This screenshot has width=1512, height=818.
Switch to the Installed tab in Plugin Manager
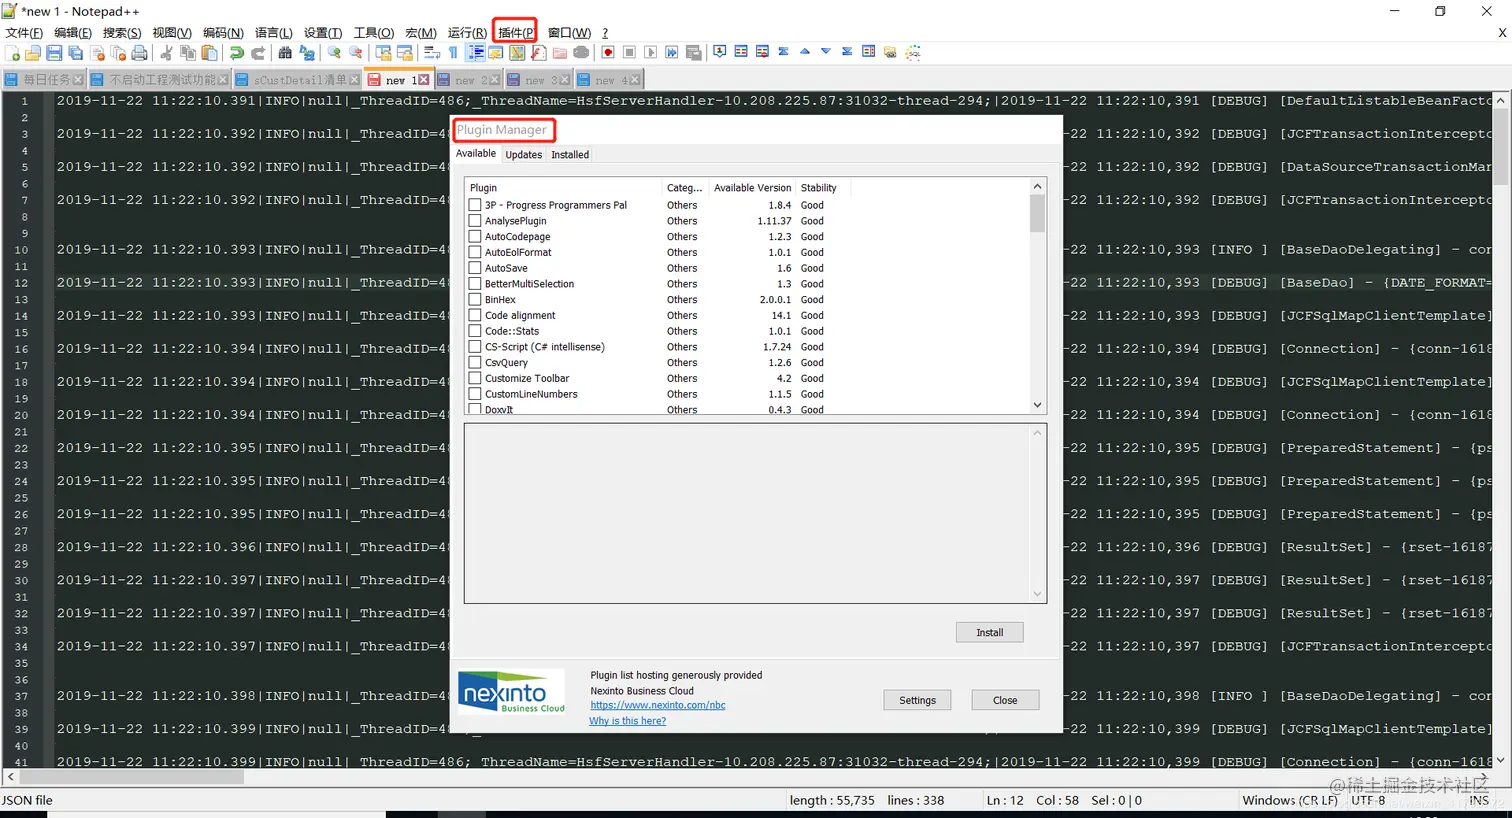click(570, 154)
